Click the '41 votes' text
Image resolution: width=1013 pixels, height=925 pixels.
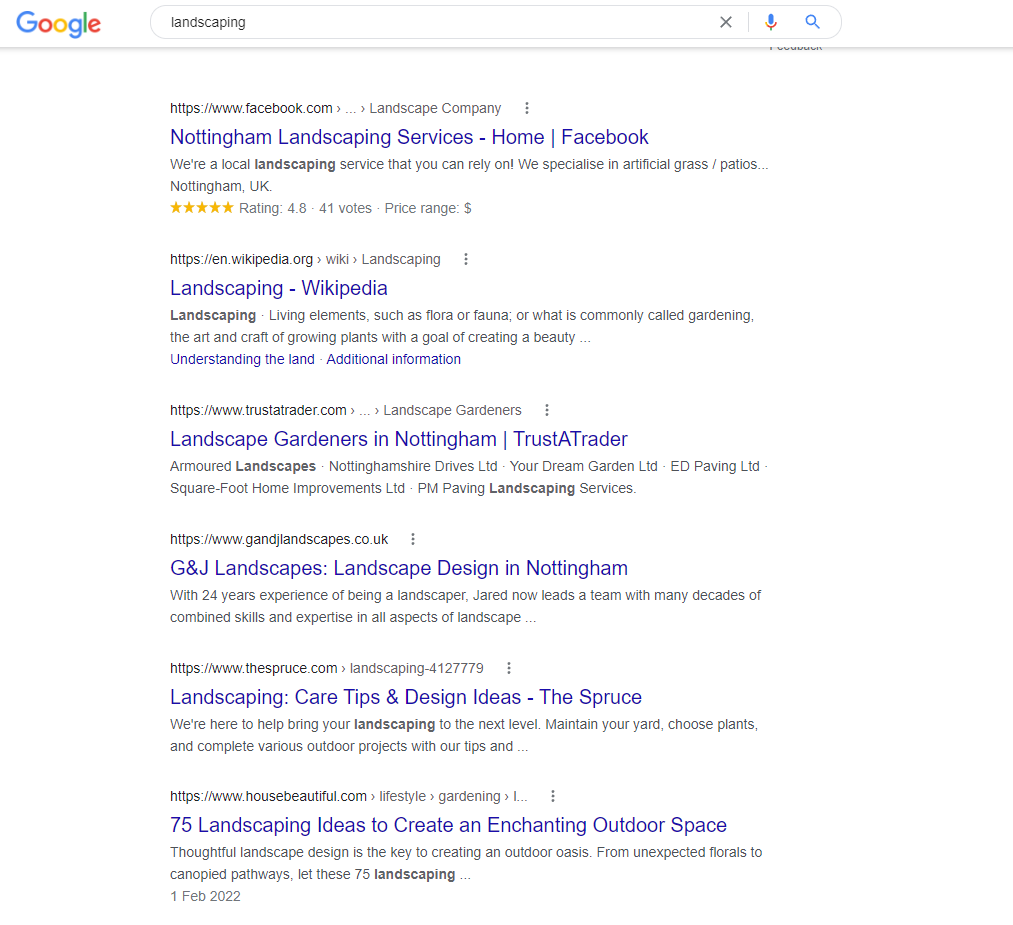coord(346,208)
